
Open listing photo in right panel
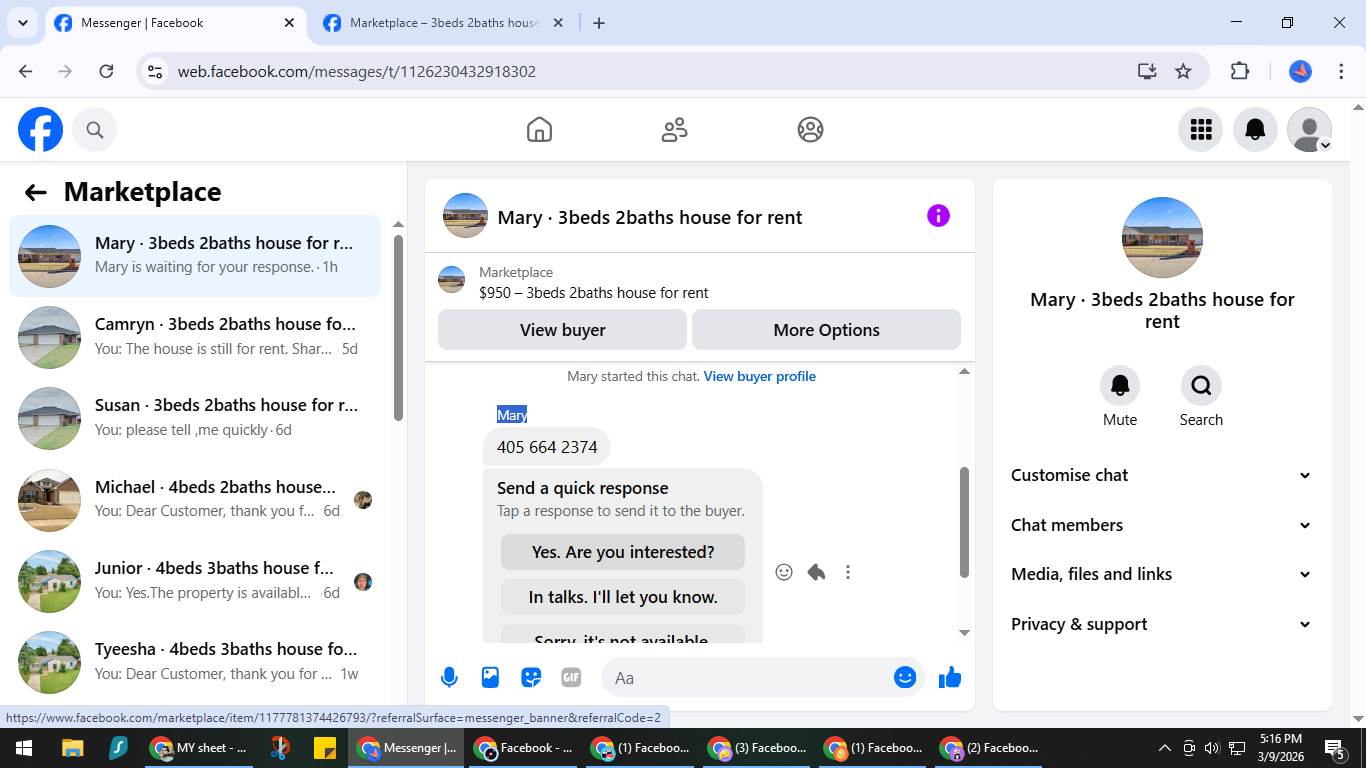click(x=1162, y=237)
